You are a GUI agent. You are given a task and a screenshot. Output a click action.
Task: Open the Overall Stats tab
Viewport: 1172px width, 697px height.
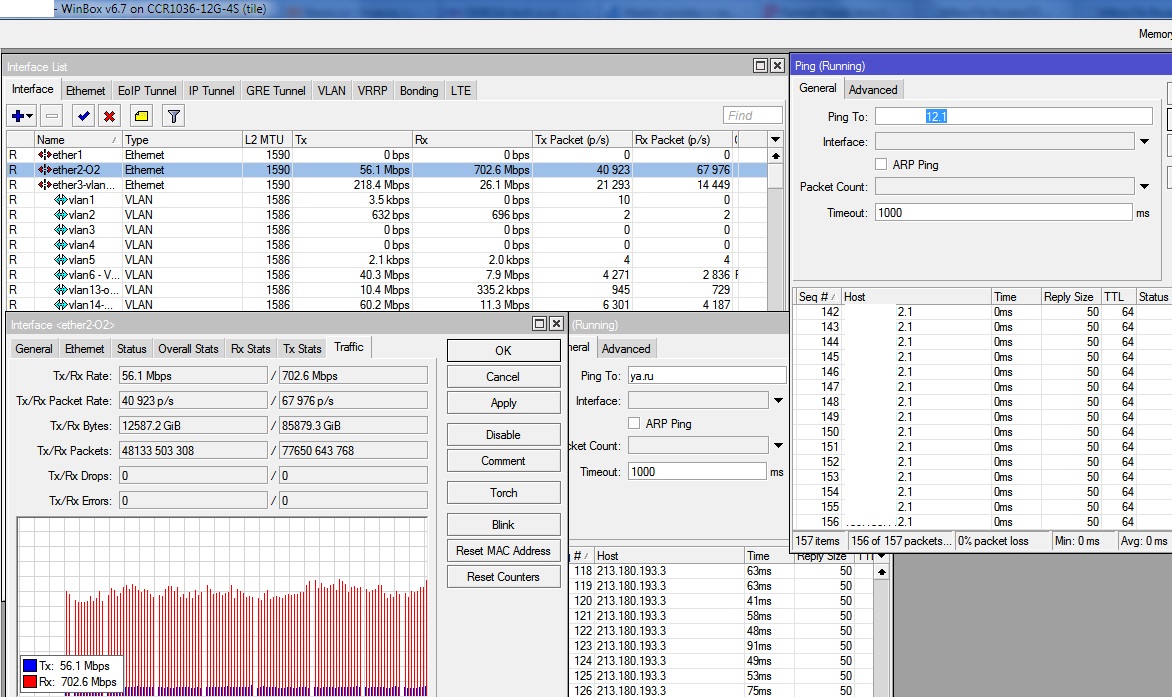(188, 349)
